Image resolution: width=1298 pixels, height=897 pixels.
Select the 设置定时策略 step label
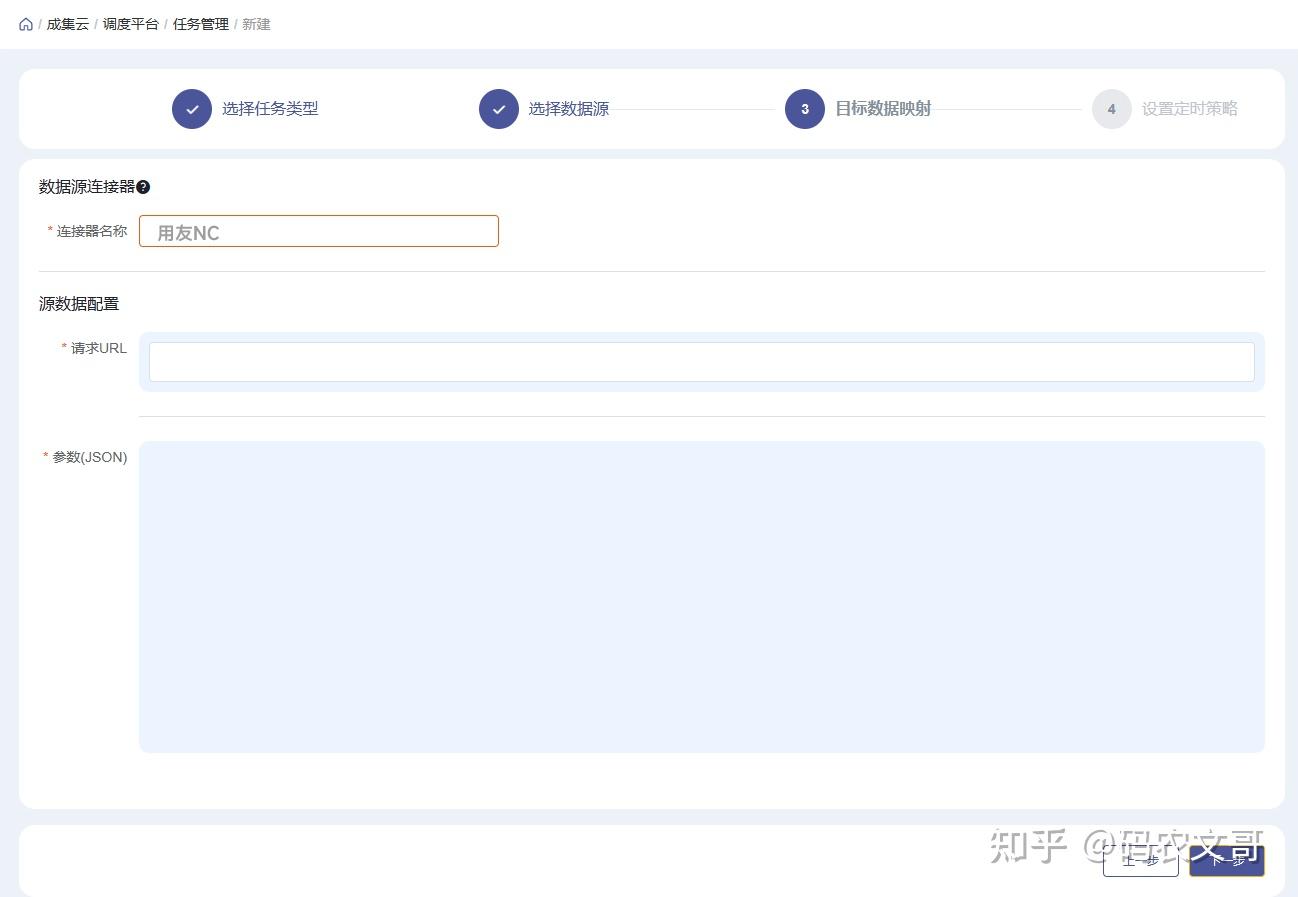[1189, 108]
